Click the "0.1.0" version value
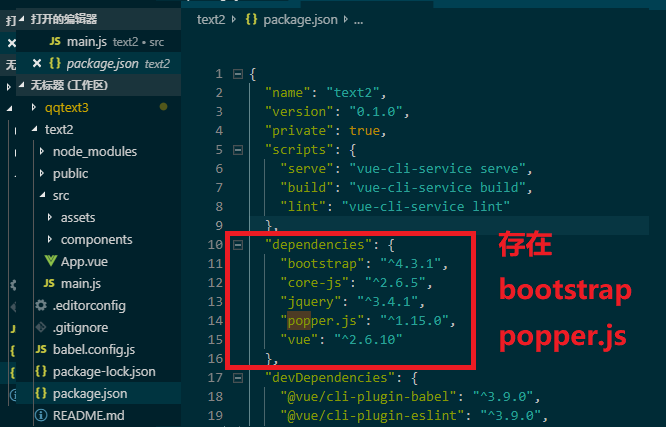 click(x=375, y=112)
